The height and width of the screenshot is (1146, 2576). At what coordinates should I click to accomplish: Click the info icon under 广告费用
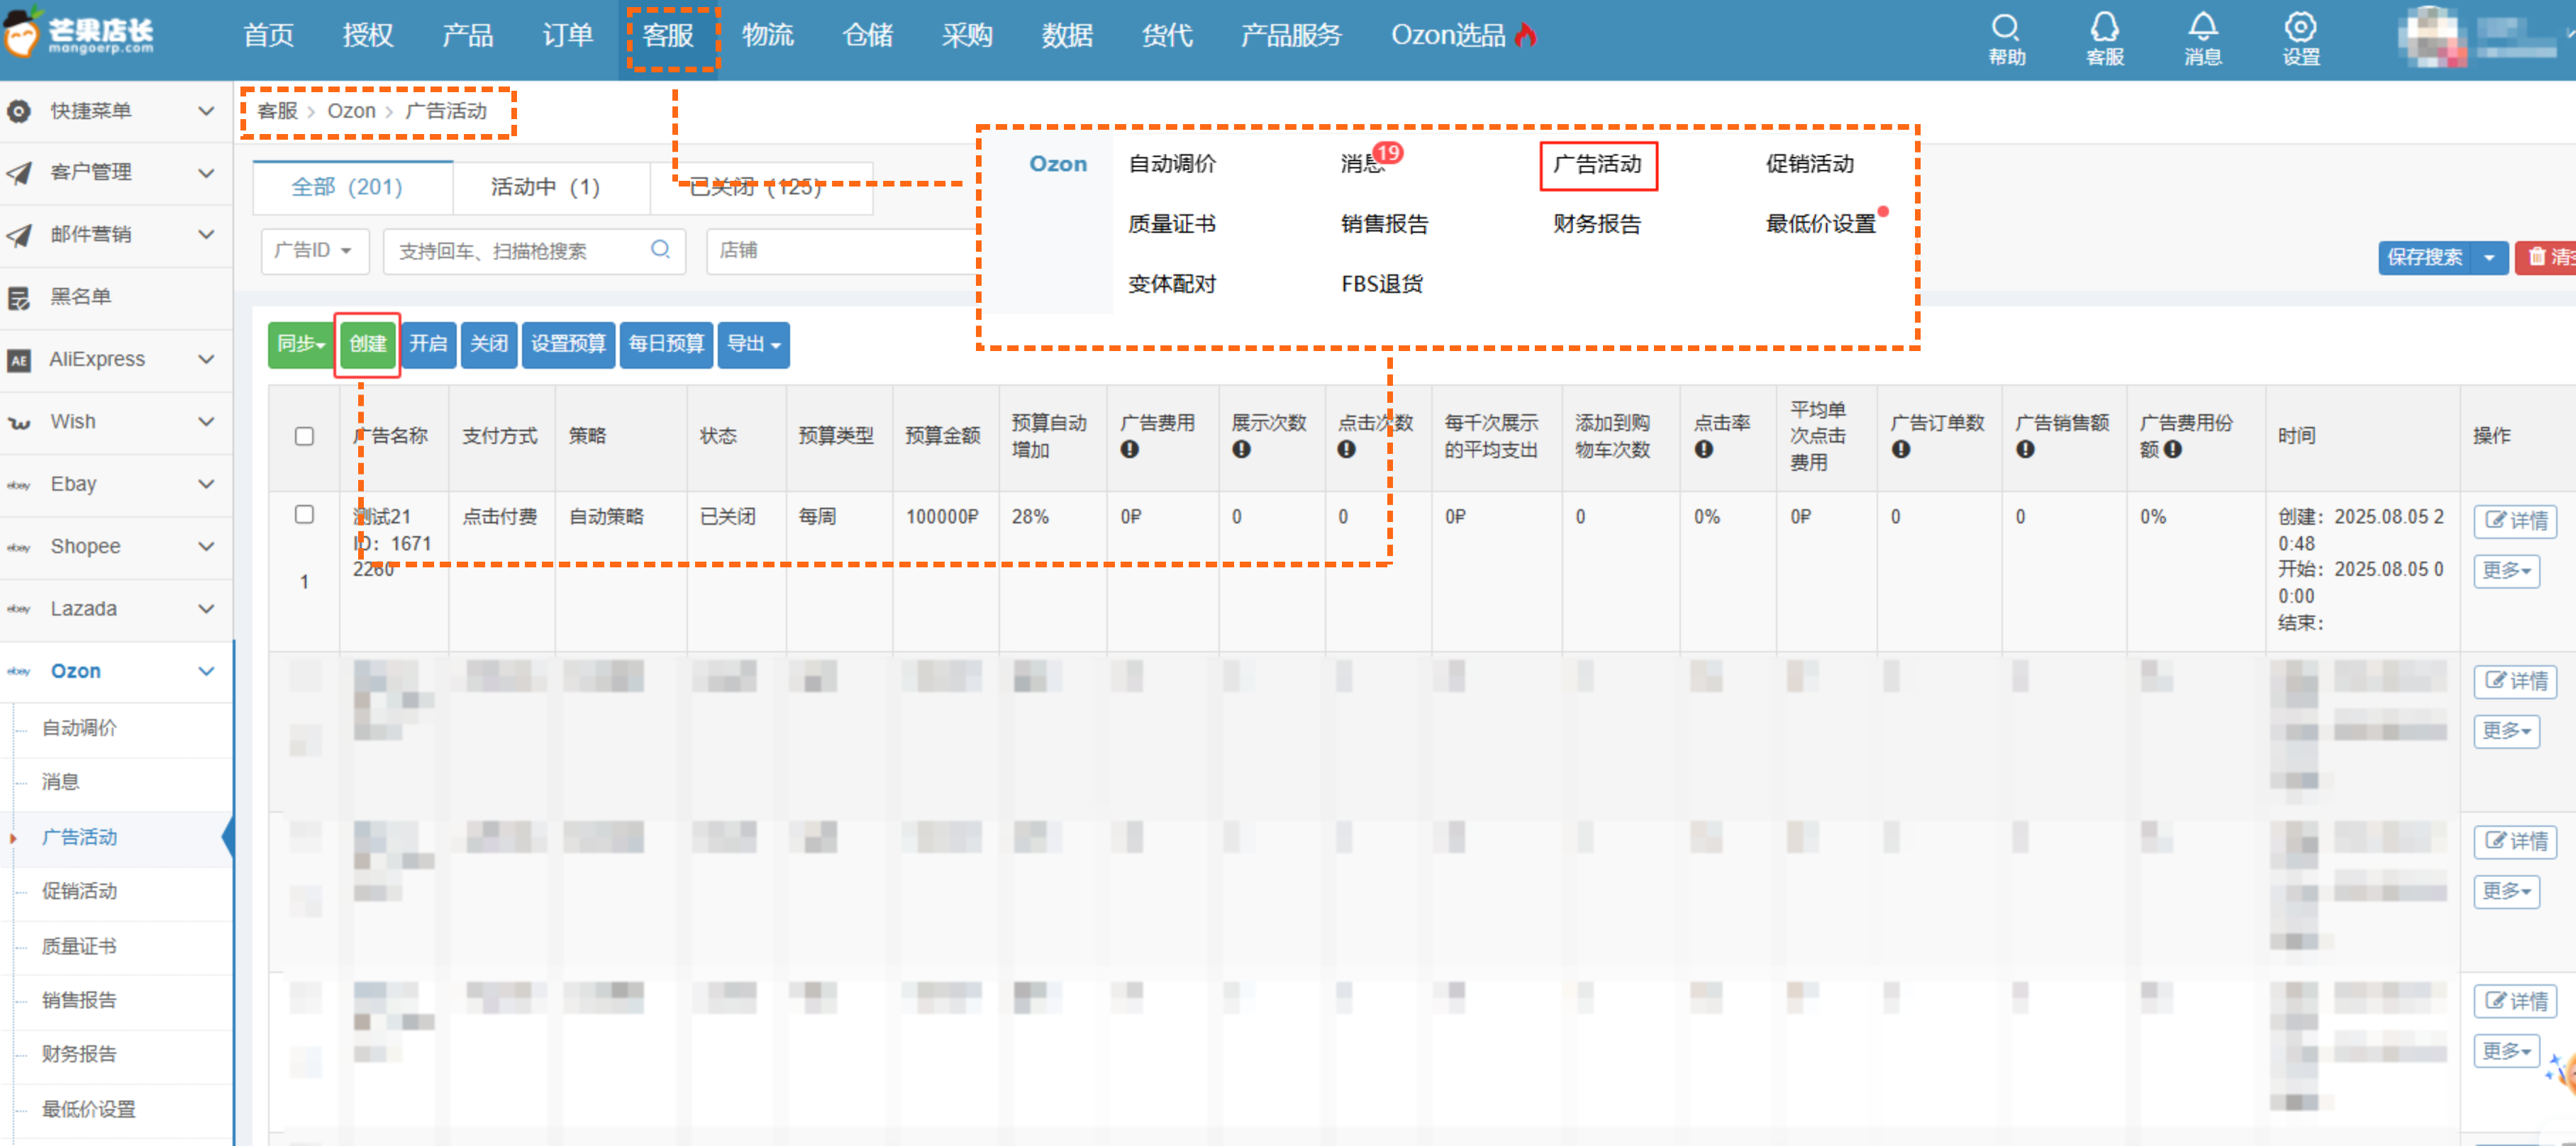click(x=1129, y=450)
